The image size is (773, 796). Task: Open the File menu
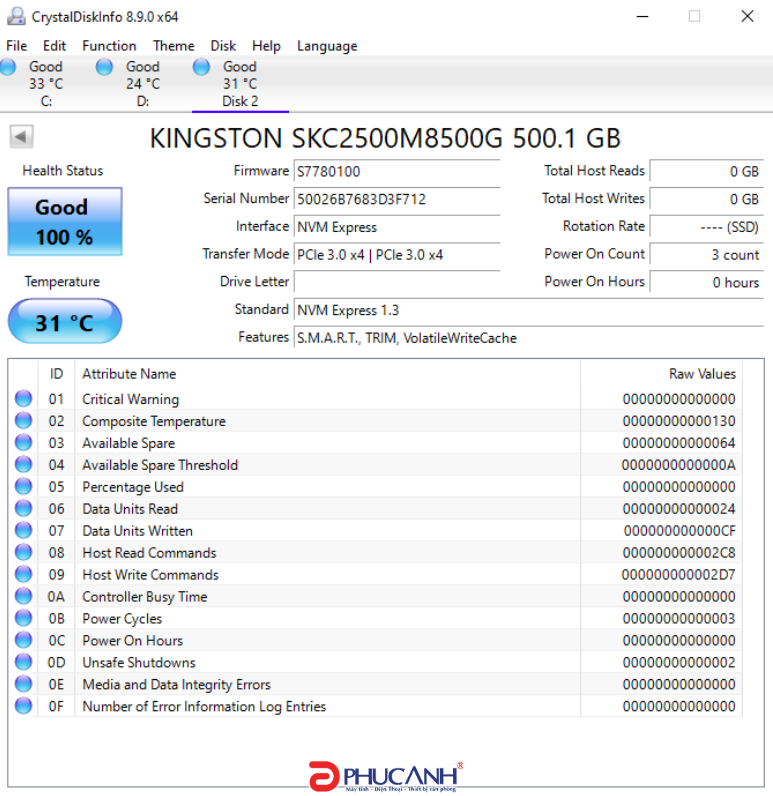pos(16,46)
